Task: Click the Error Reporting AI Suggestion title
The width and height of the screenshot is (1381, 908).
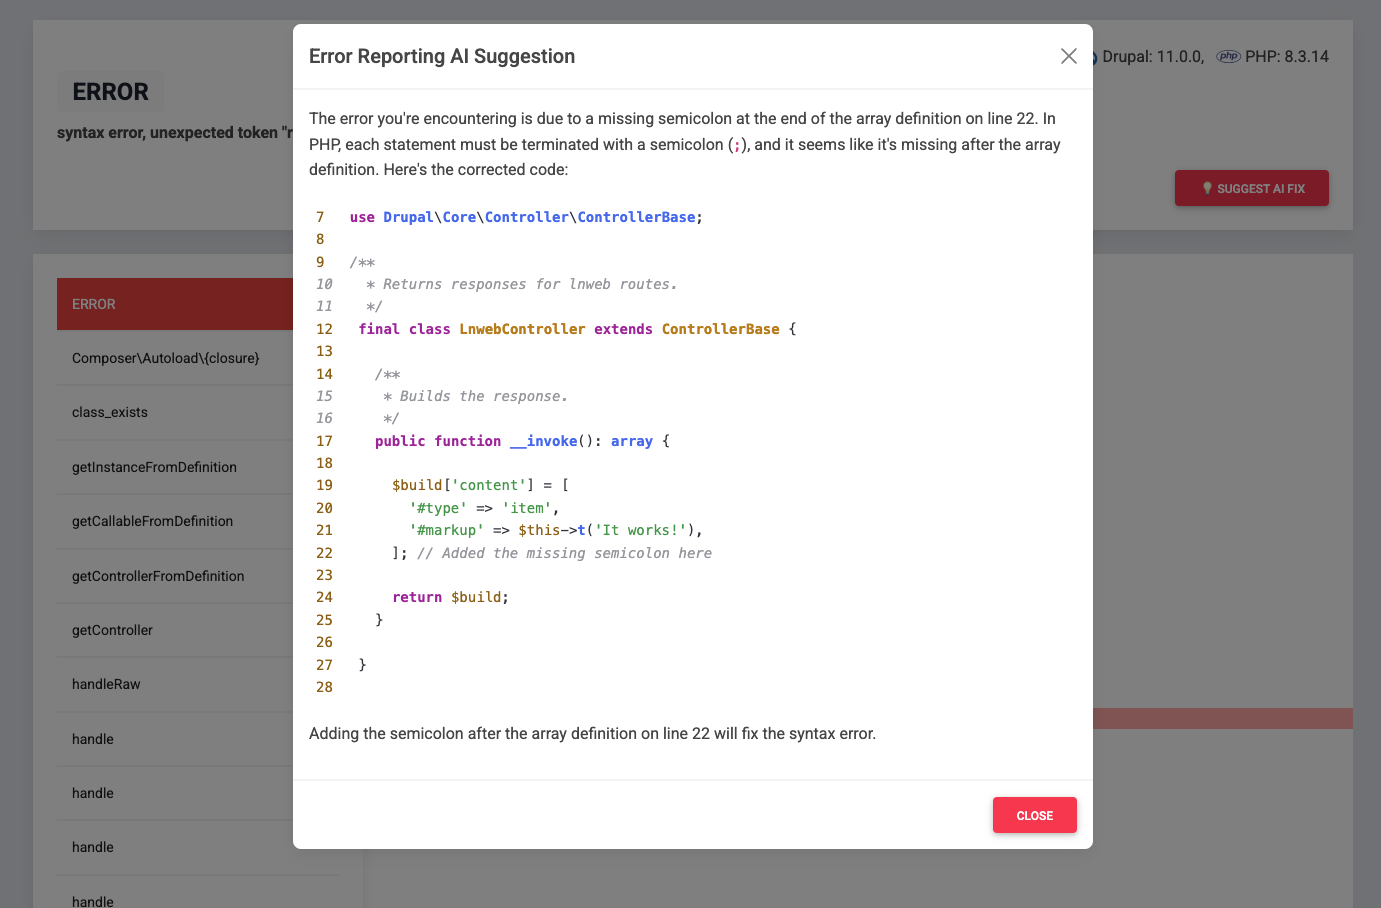Action: tap(442, 56)
